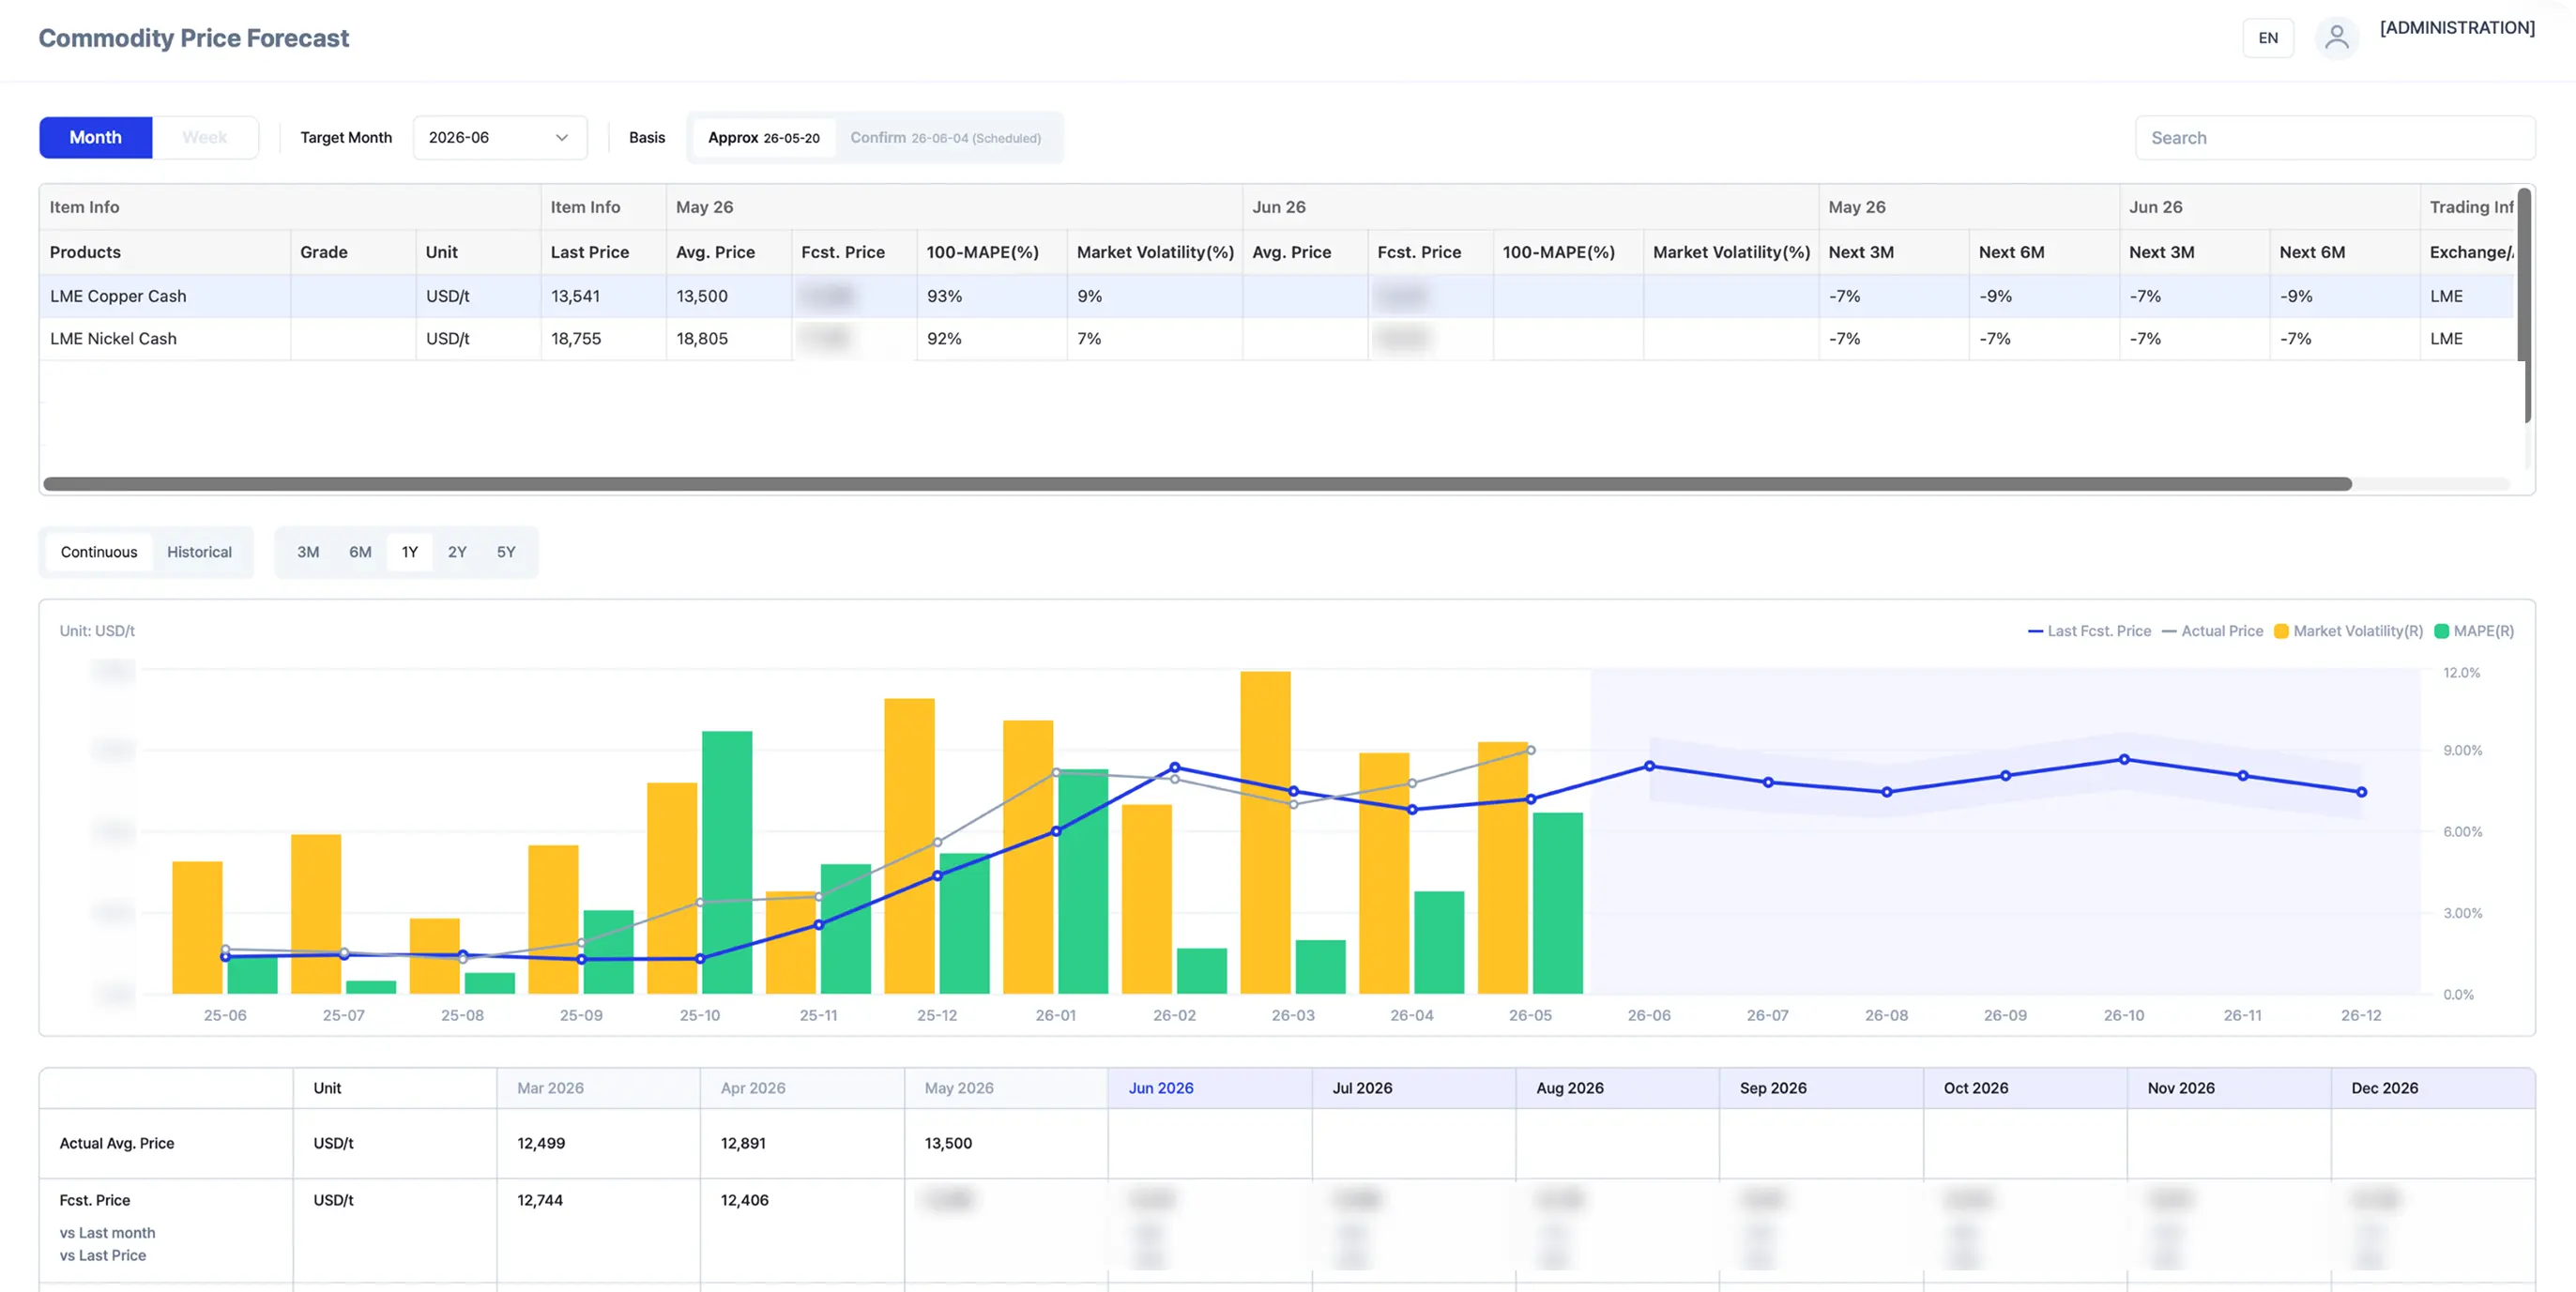Select the LME Nickel Cash row

[1277, 338]
